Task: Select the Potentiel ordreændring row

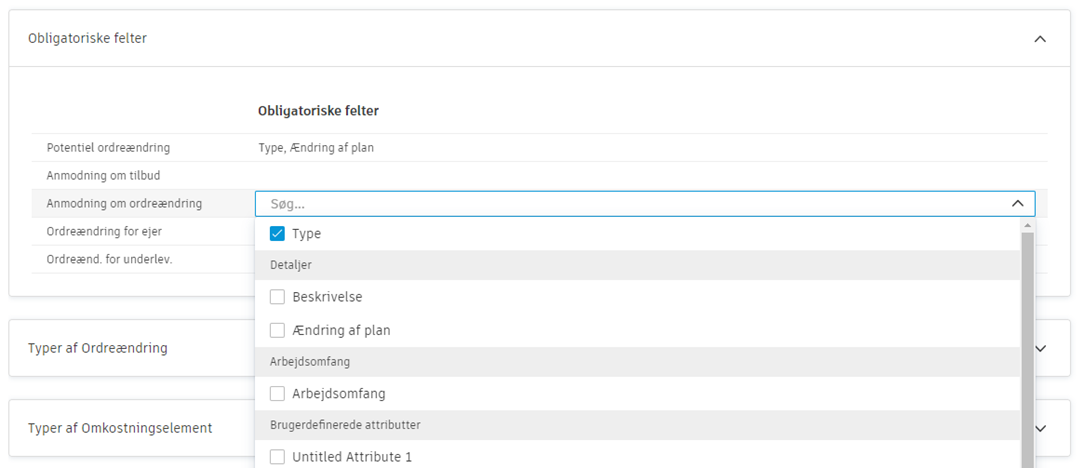Action: tap(108, 148)
